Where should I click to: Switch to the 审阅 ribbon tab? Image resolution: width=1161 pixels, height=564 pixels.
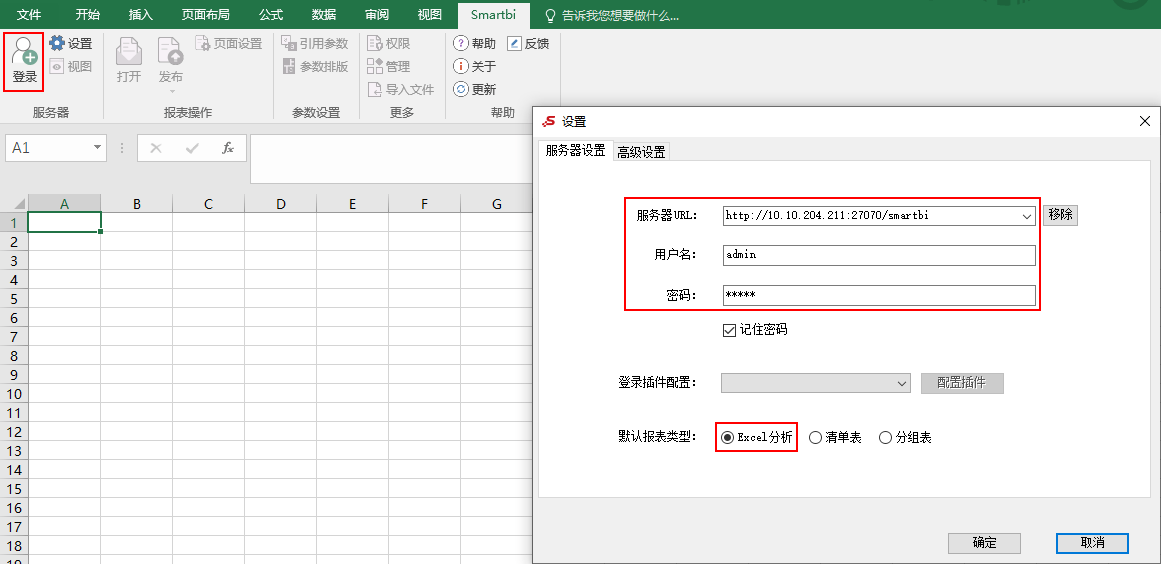(x=377, y=15)
